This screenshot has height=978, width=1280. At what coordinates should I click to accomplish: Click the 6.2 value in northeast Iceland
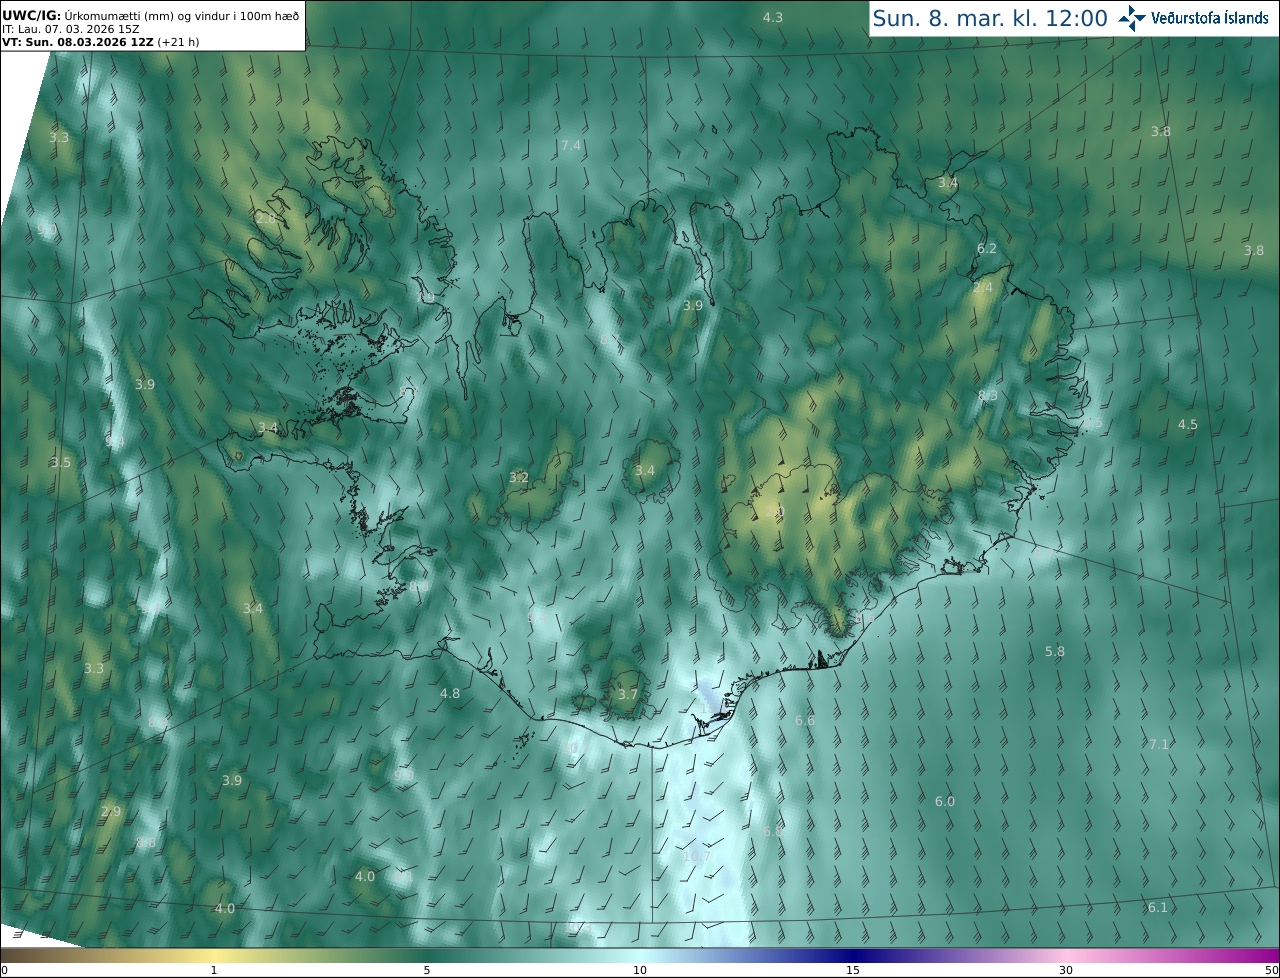(x=986, y=248)
